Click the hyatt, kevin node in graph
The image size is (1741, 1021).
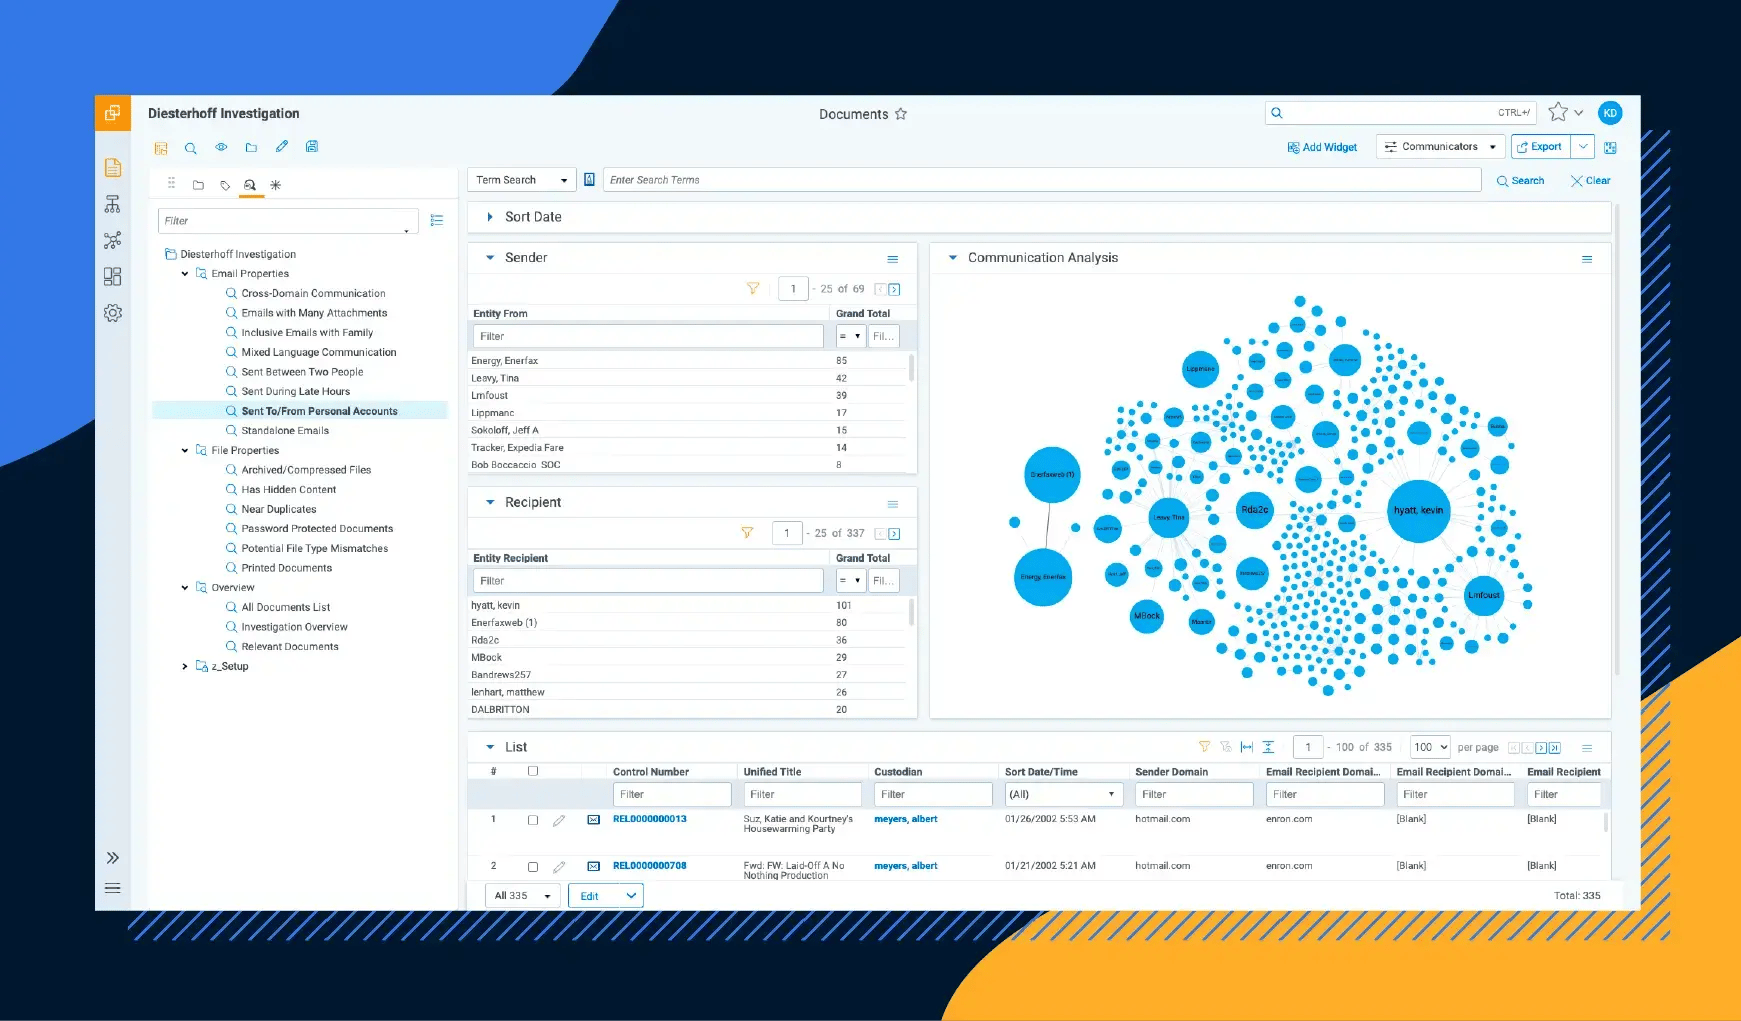coord(1418,511)
